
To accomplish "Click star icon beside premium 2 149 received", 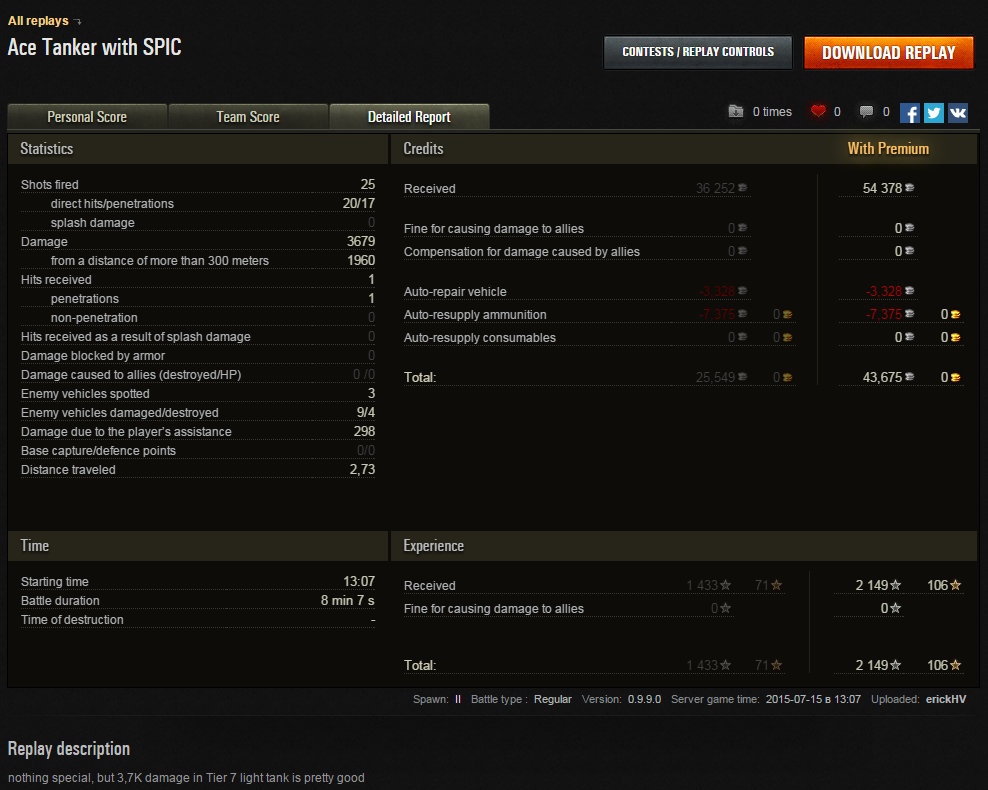I will point(896,585).
